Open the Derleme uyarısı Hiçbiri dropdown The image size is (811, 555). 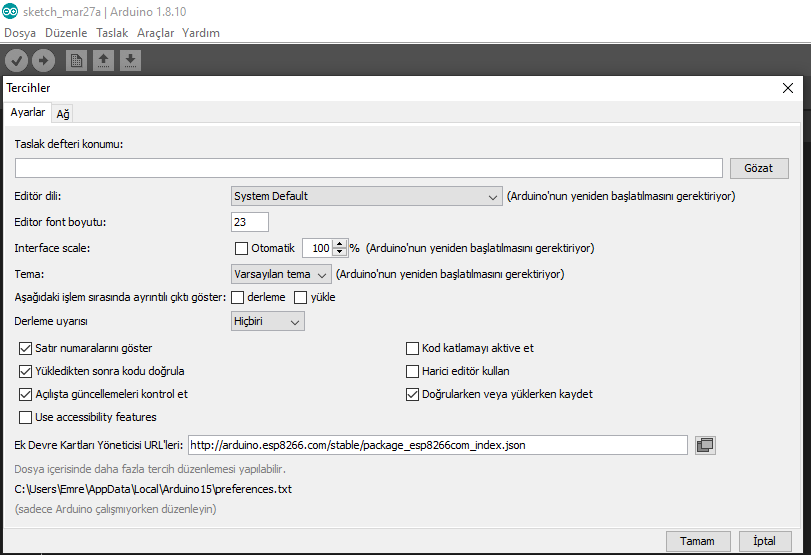(x=267, y=321)
